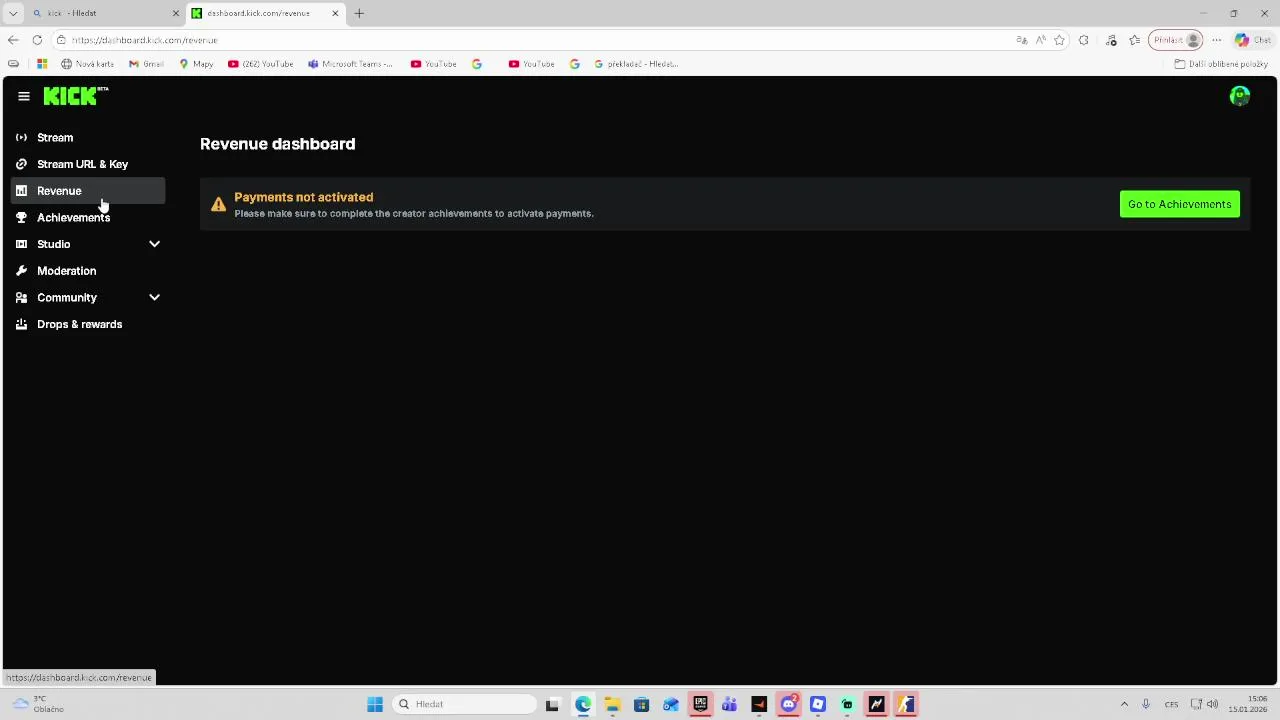The height and width of the screenshot is (720, 1280).
Task: Click the Go to Achievements button
Action: click(1179, 204)
